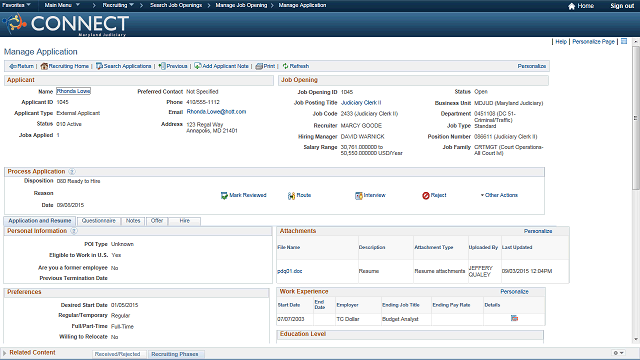
Task: Open Process Application help icon
Action: coord(72,172)
